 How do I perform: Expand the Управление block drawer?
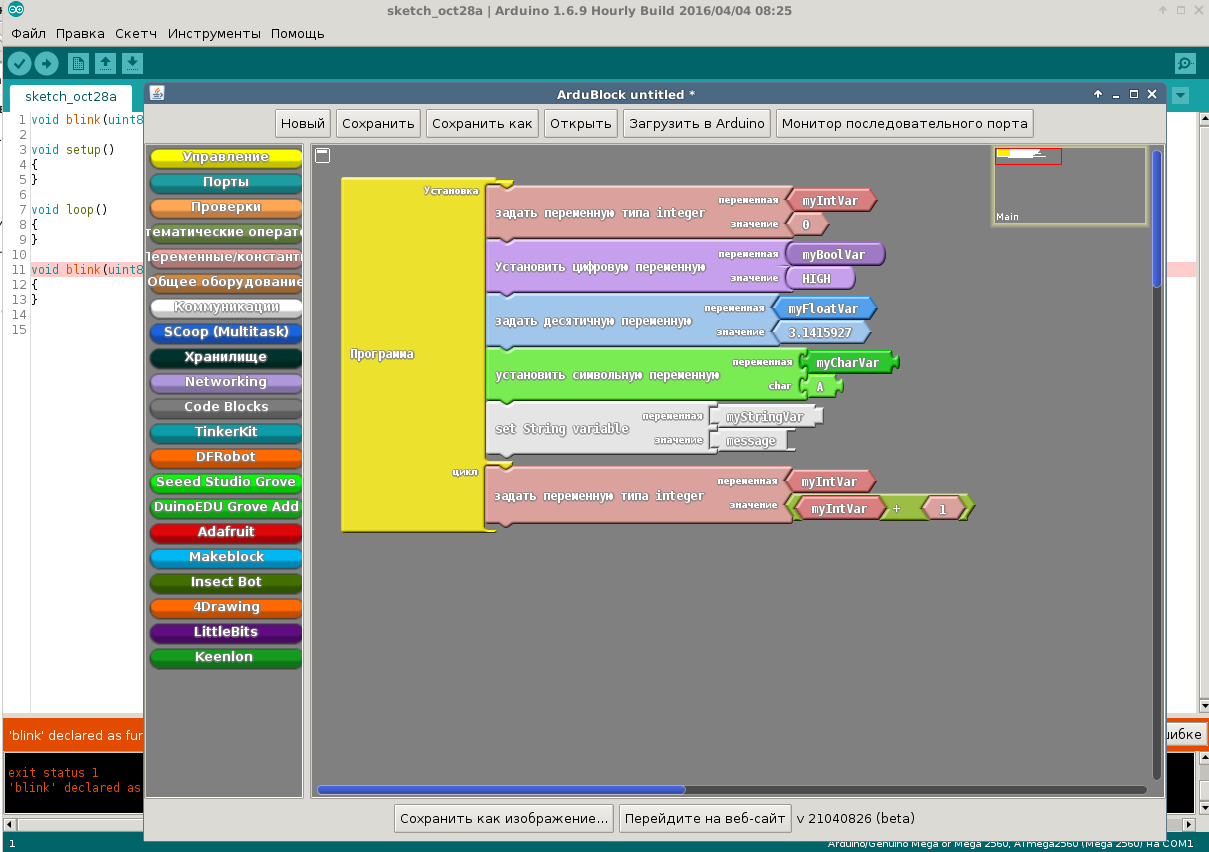pyautogui.click(x=226, y=158)
